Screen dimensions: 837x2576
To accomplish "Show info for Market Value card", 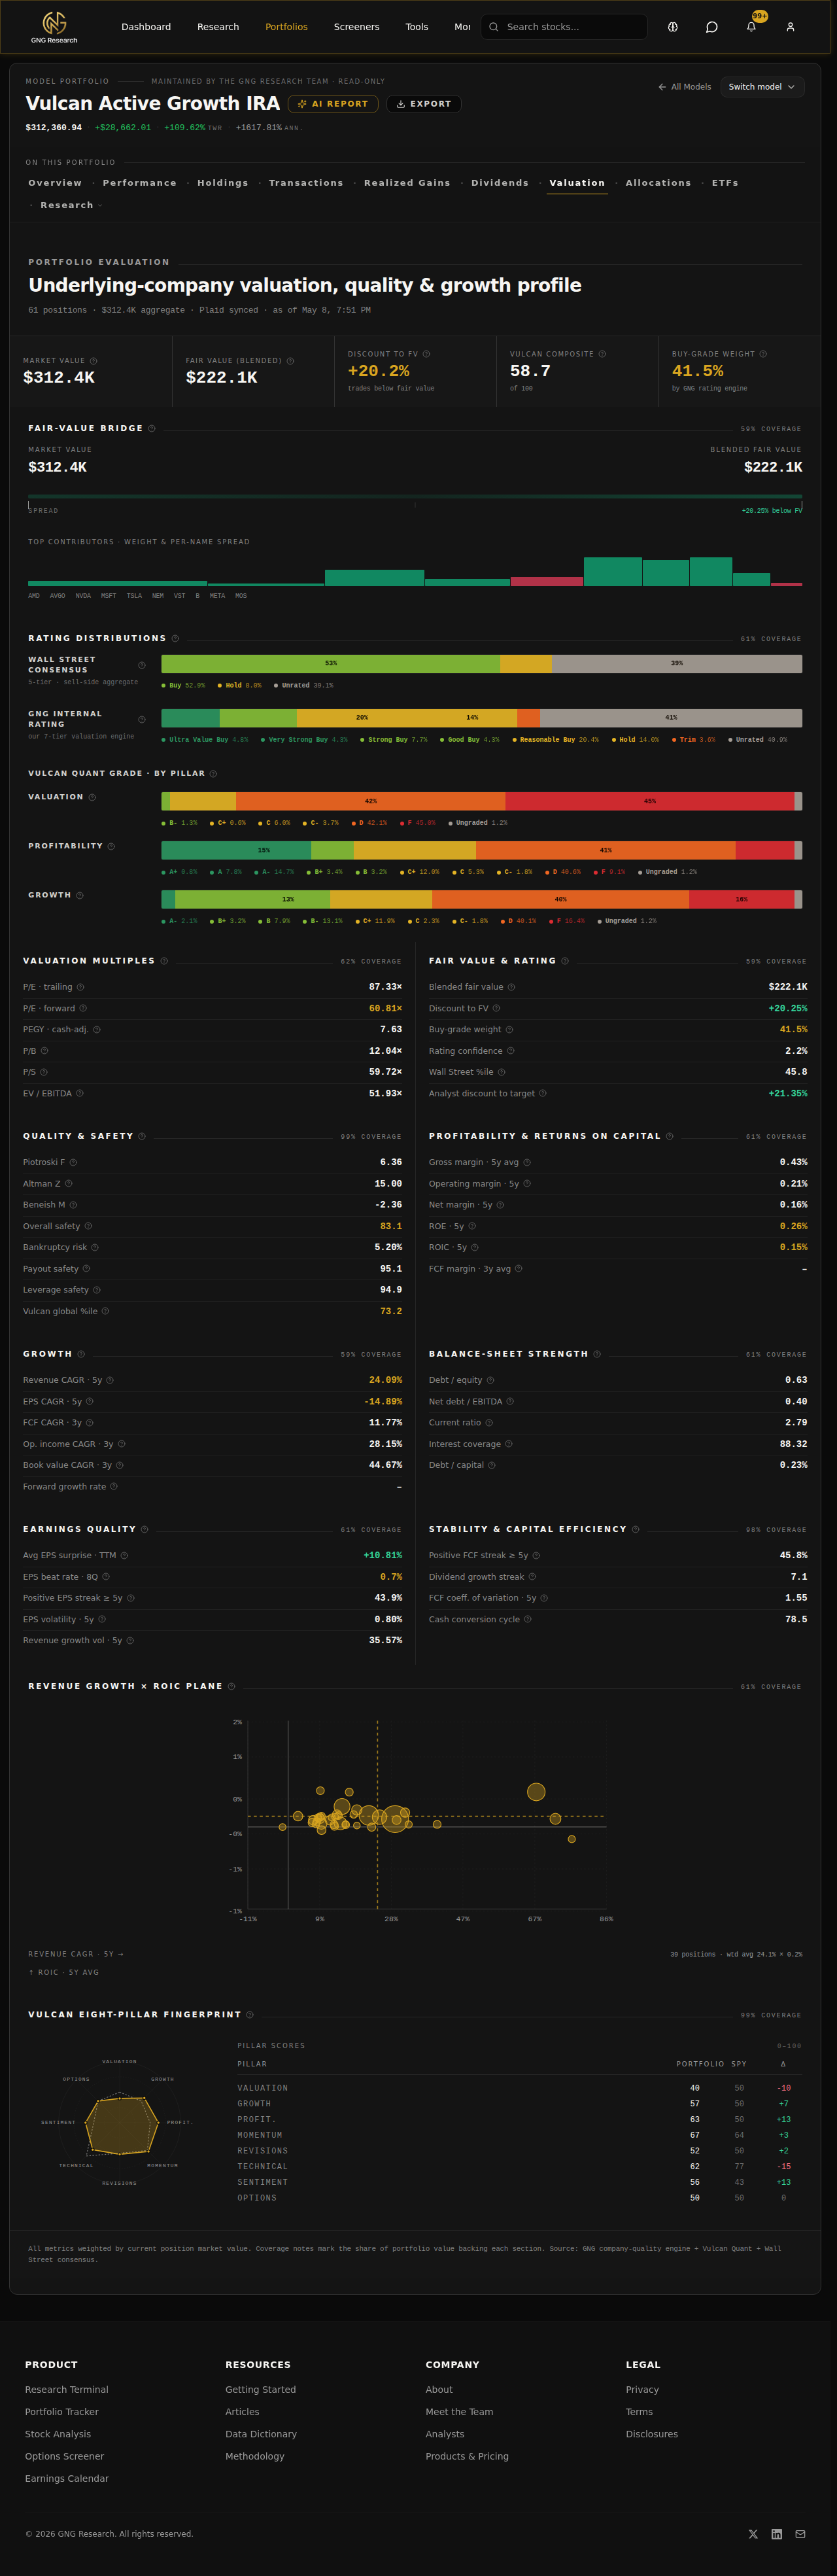I will point(94,361).
